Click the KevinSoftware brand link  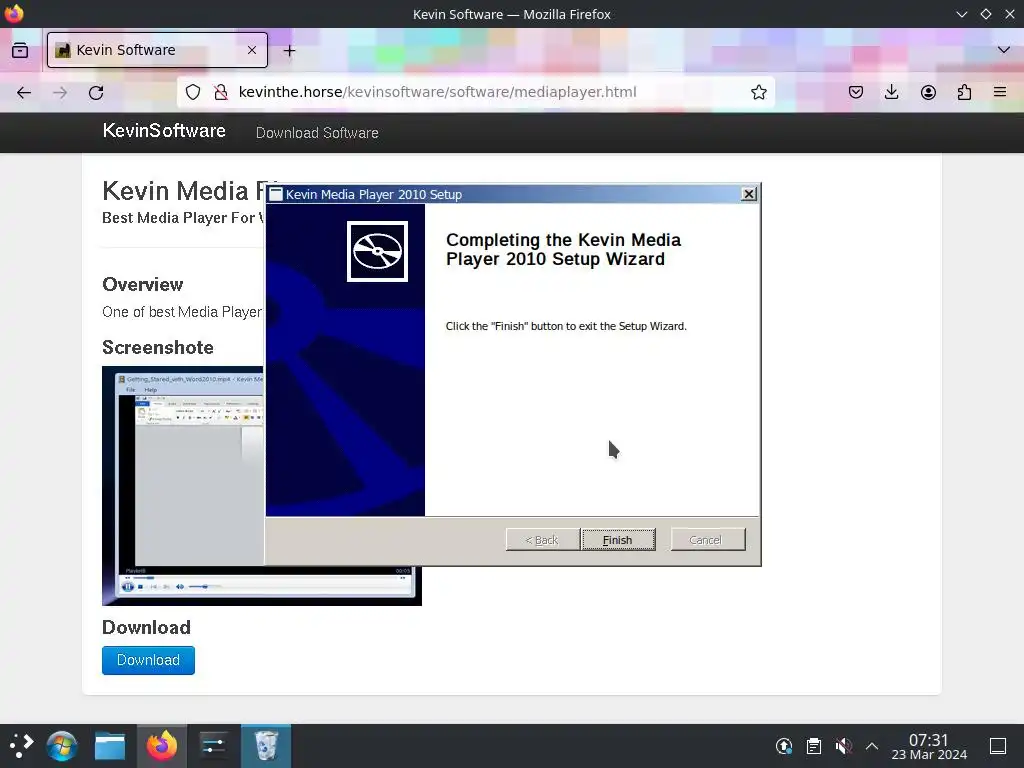164,131
